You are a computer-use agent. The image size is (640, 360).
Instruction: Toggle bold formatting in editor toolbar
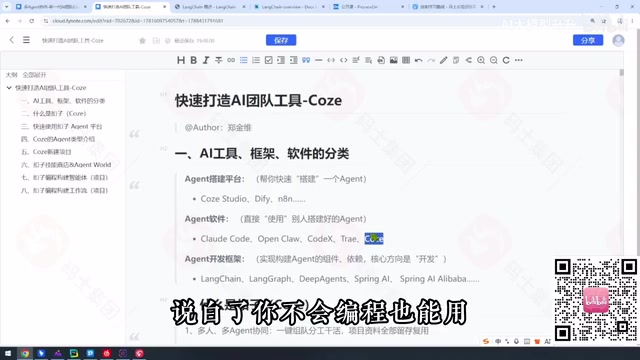193,60
